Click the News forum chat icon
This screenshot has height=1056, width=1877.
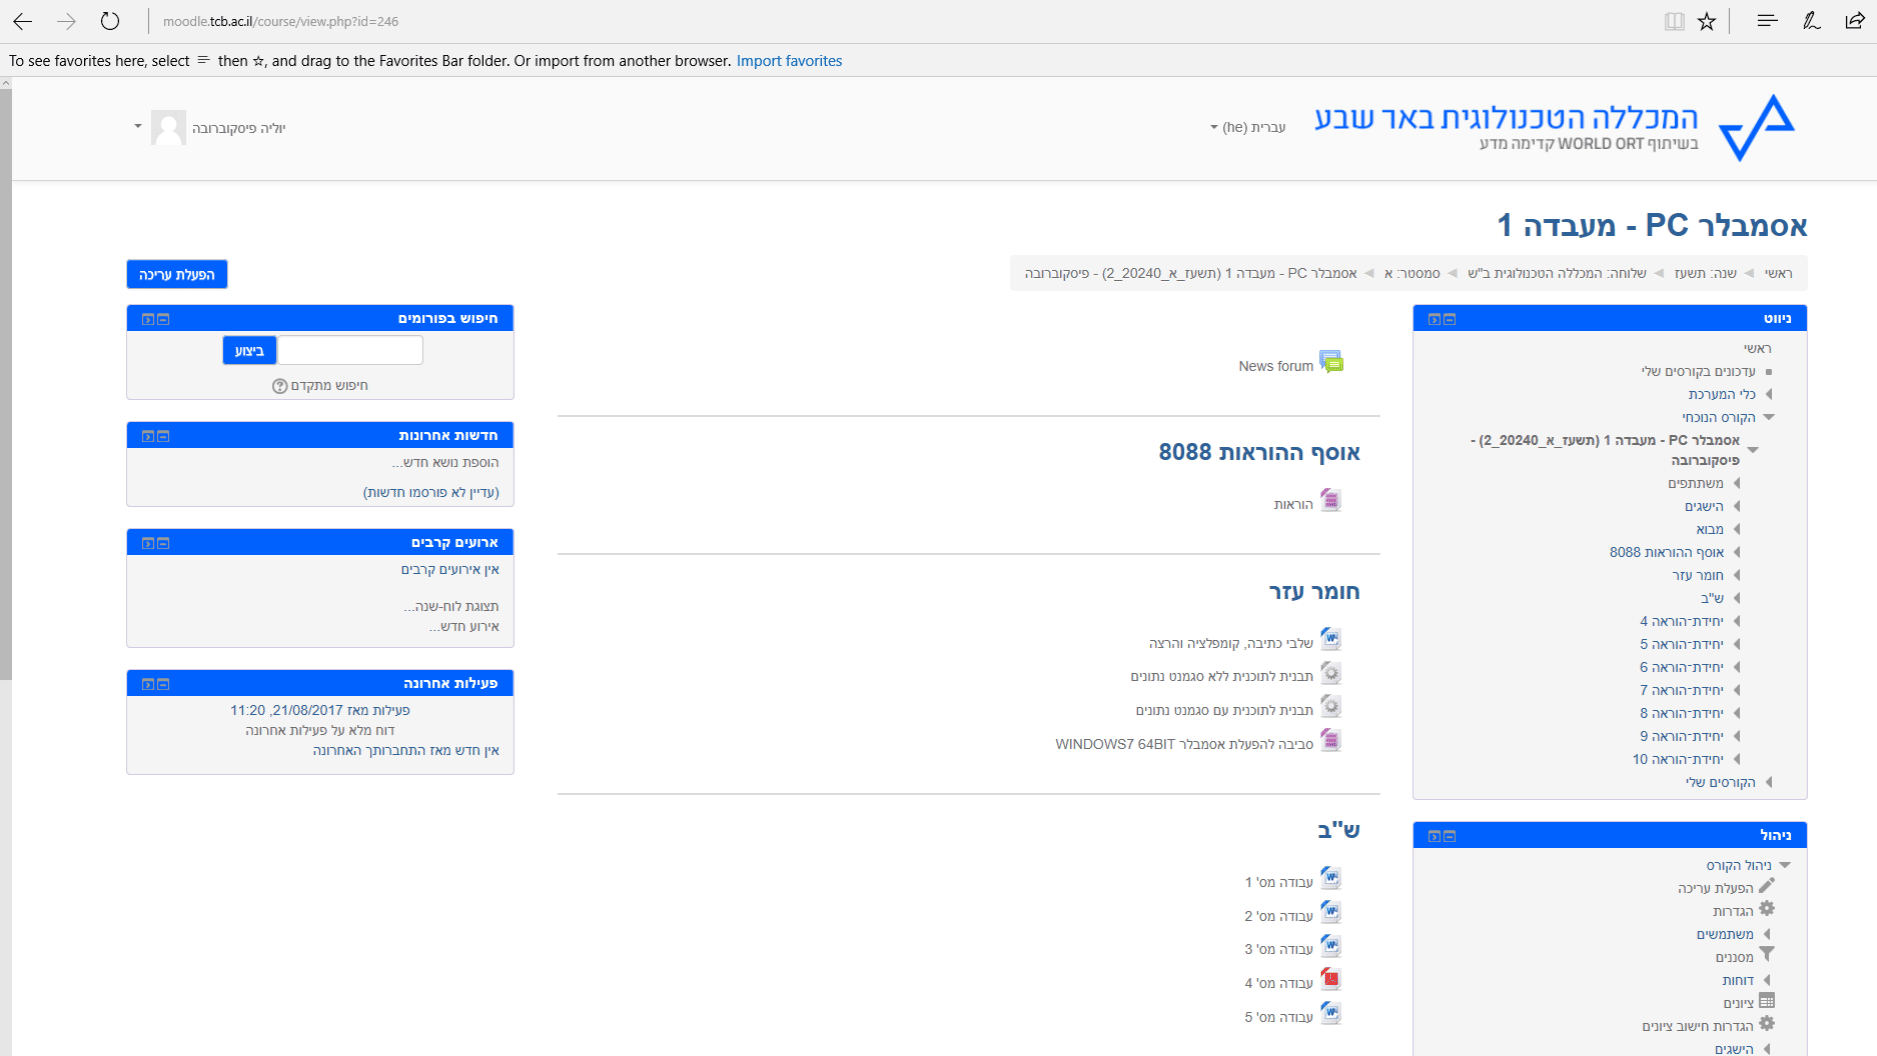[1331, 362]
